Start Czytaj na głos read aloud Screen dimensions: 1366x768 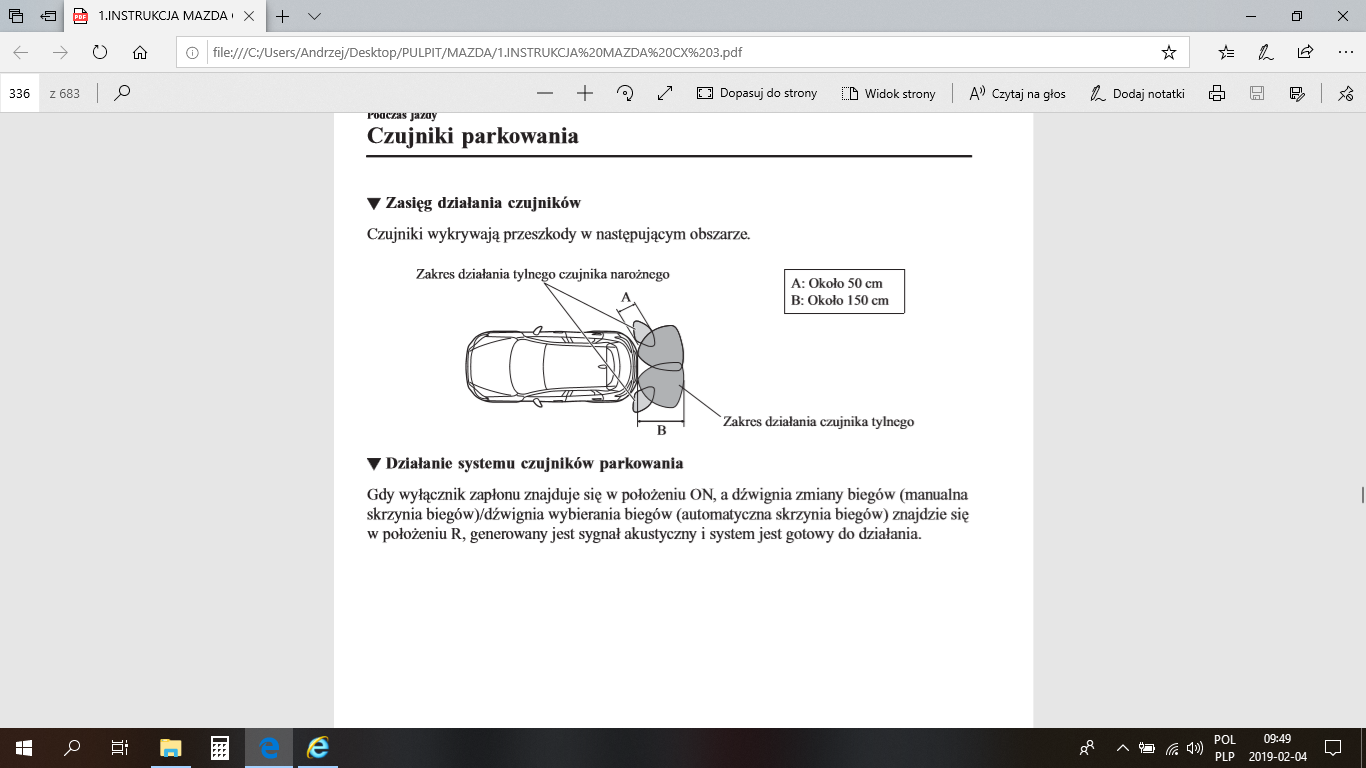tap(1017, 93)
